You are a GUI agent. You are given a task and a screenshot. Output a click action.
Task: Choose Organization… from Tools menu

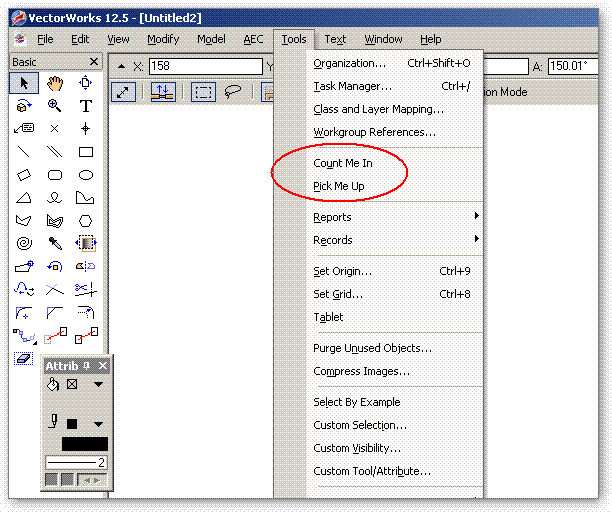395,63
